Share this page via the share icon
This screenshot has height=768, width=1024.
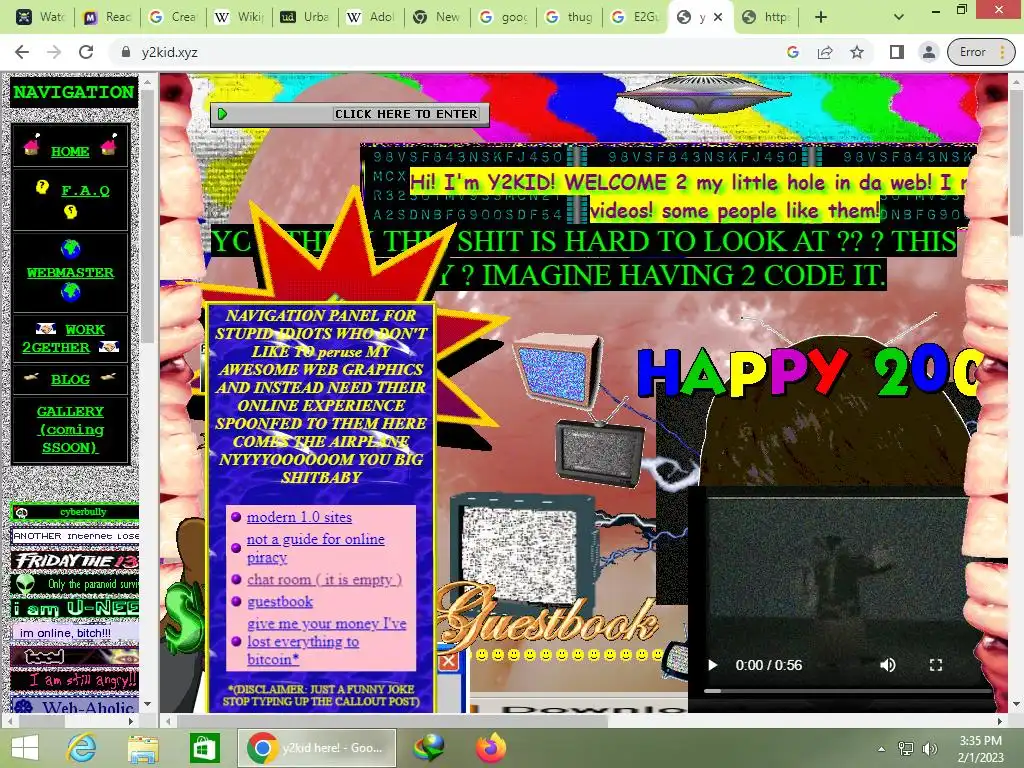pos(825,52)
